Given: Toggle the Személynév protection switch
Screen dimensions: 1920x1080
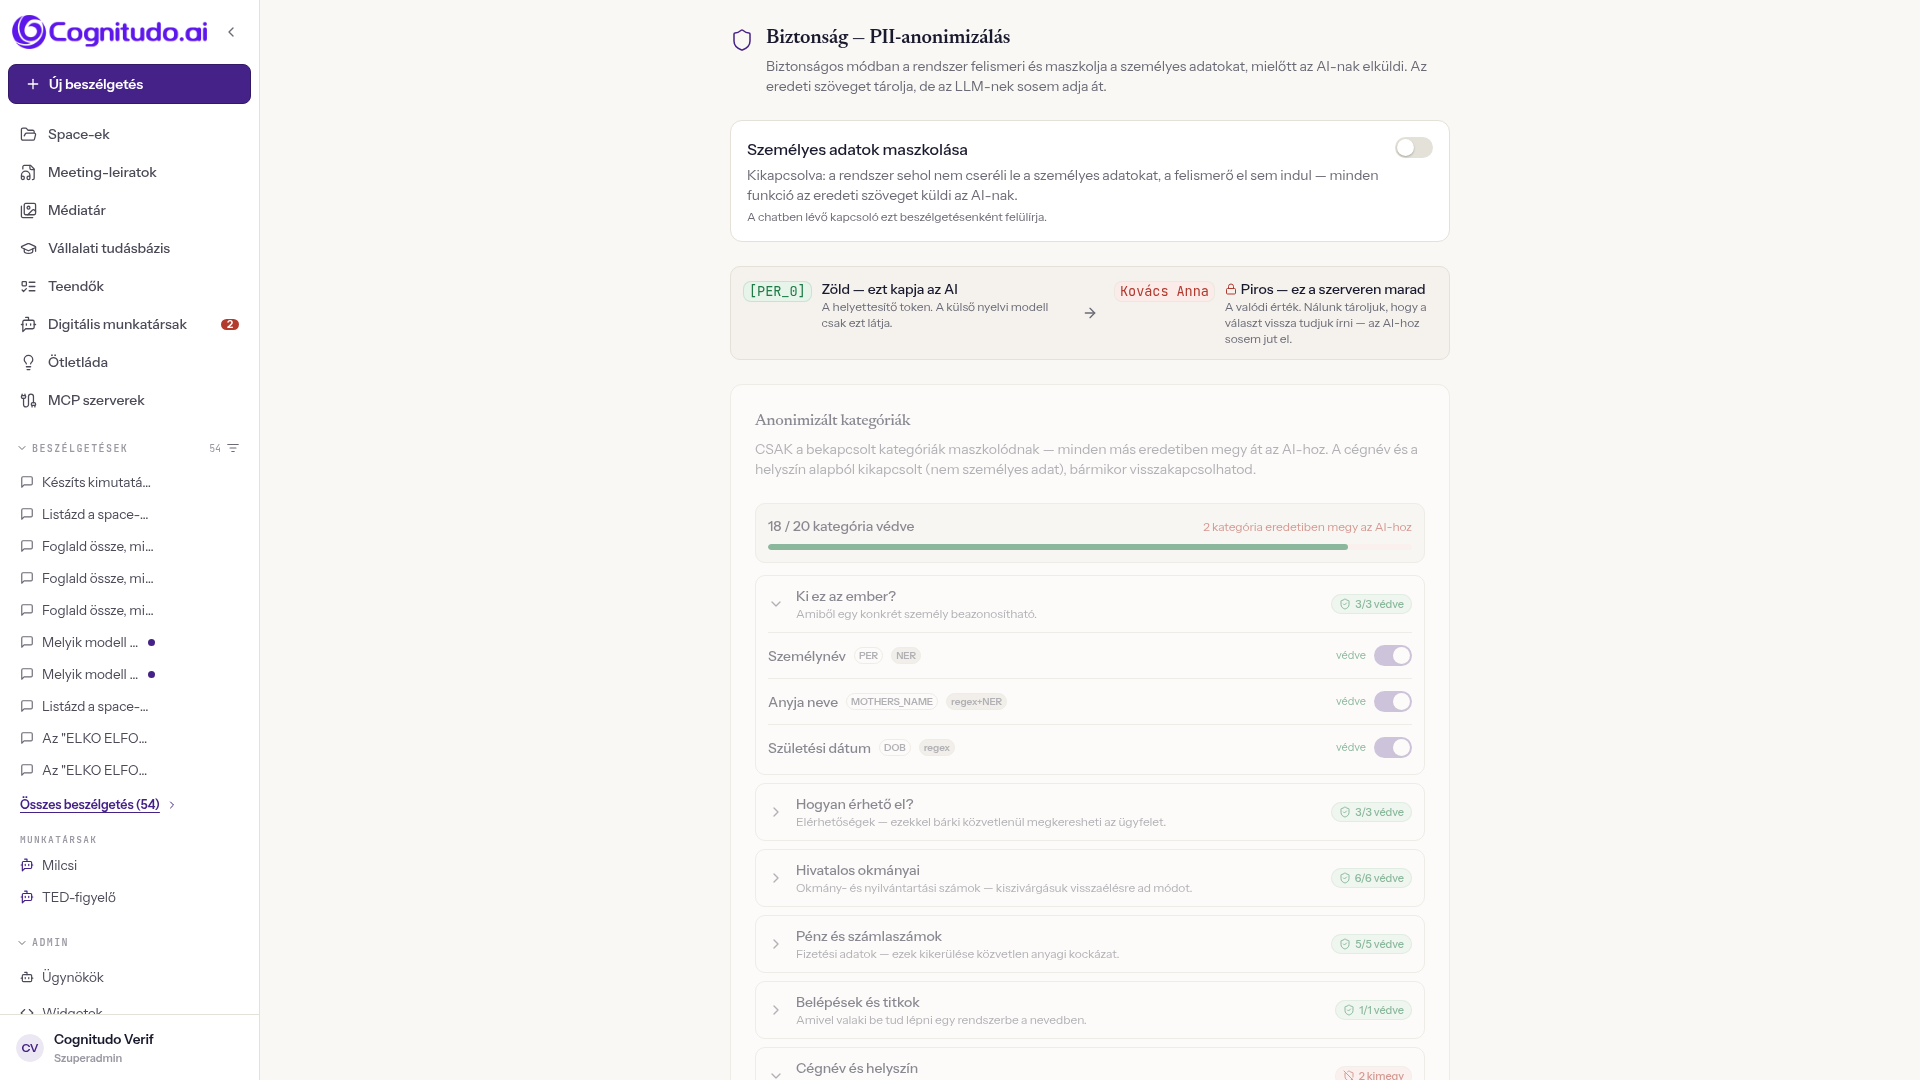Looking at the screenshot, I should click(1392, 656).
